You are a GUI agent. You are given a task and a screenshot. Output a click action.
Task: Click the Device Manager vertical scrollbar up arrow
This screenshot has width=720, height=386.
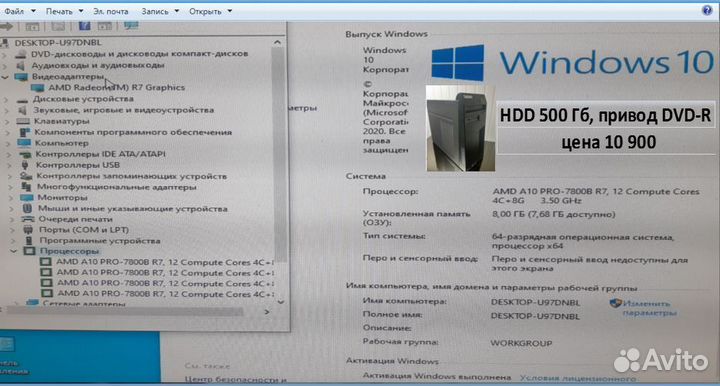click(x=277, y=42)
